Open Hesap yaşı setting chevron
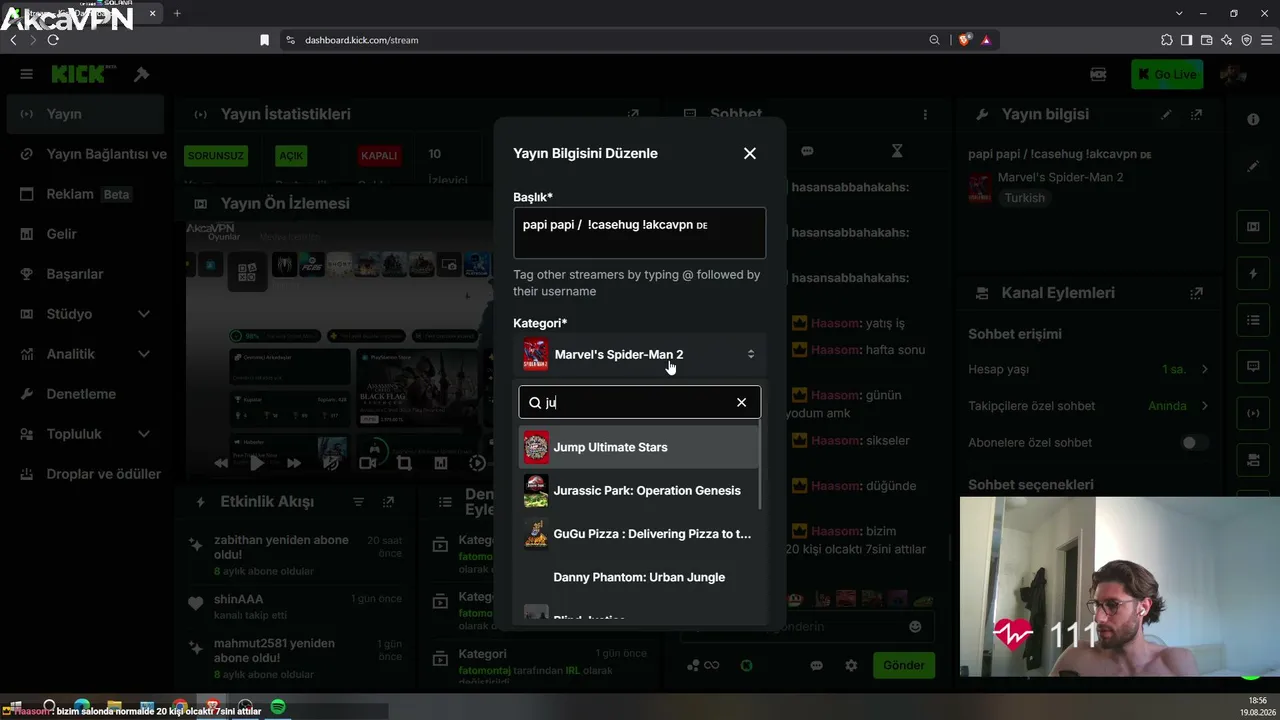Screen dimensions: 1280x720 [x=1205, y=369]
